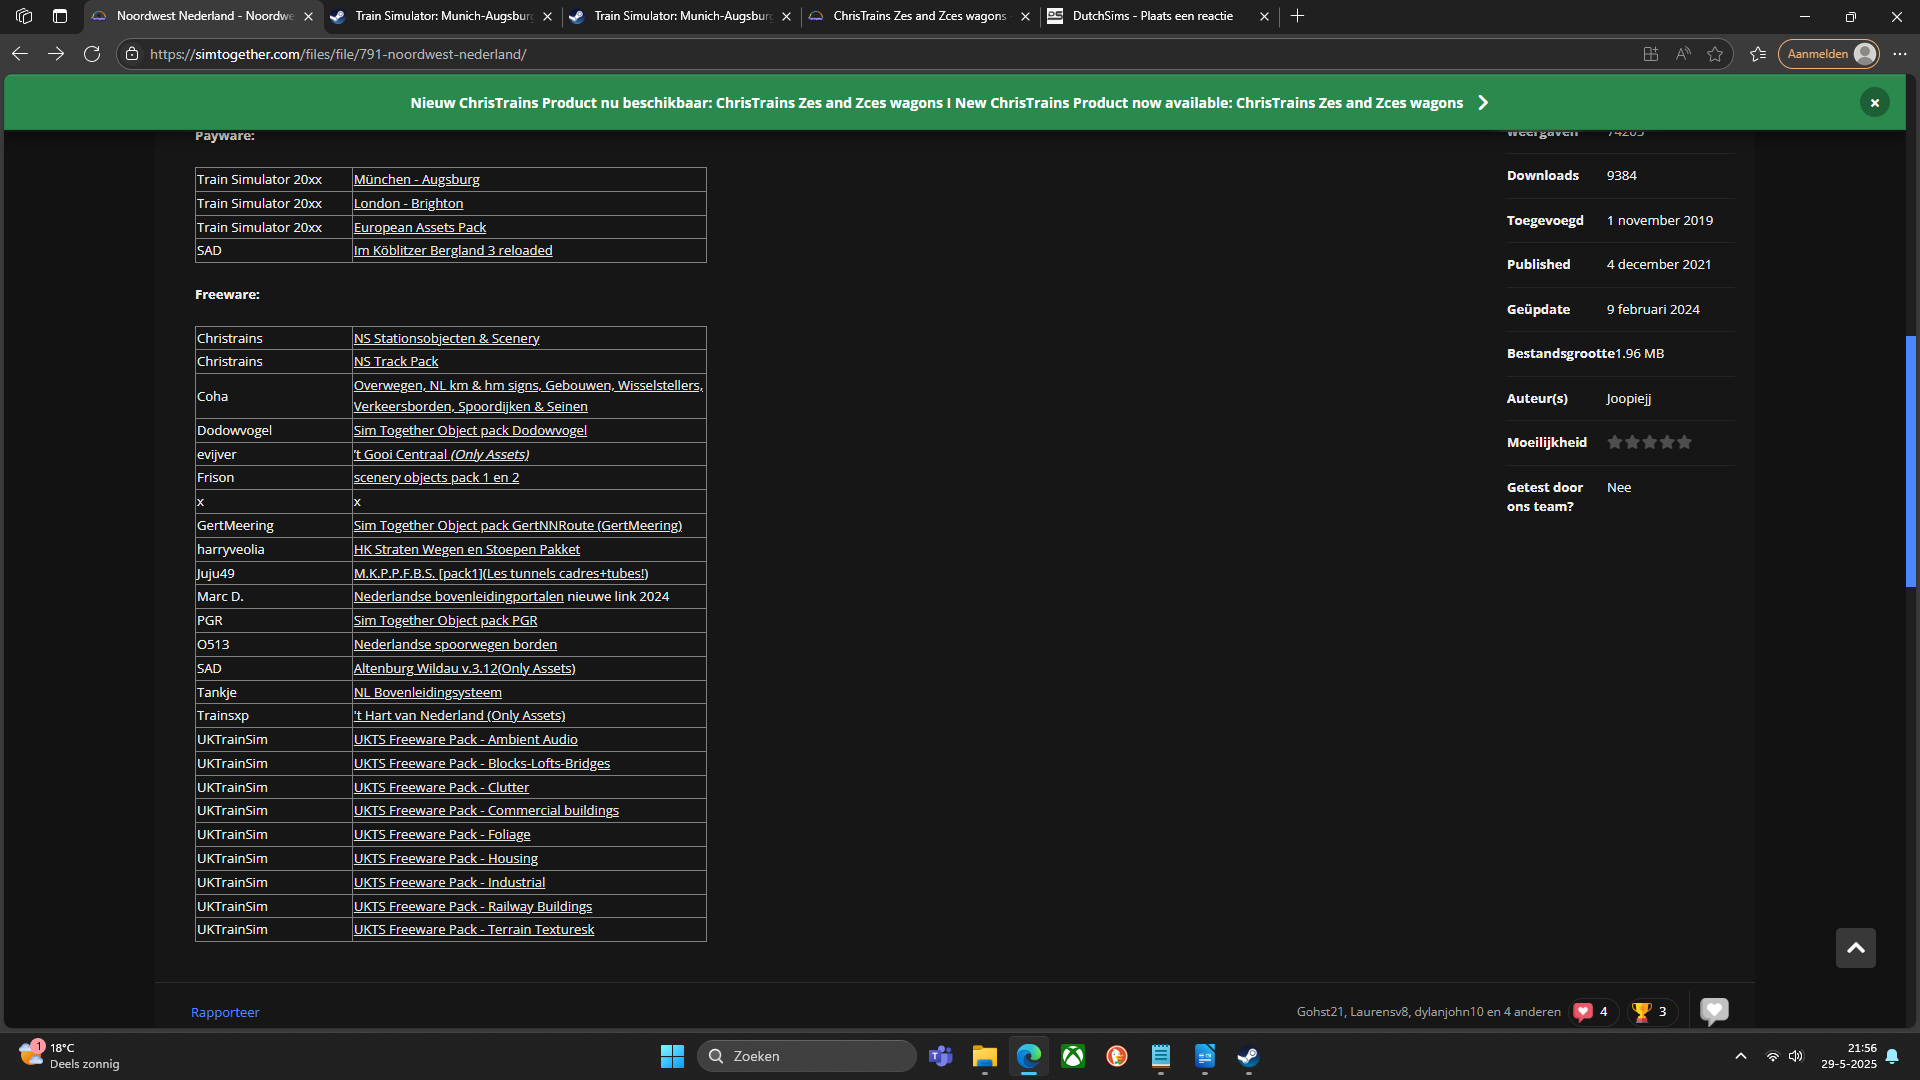Open Steam from the taskbar
Image resolution: width=1920 pixels, height=1080 pixels.
(1248, 1056)
